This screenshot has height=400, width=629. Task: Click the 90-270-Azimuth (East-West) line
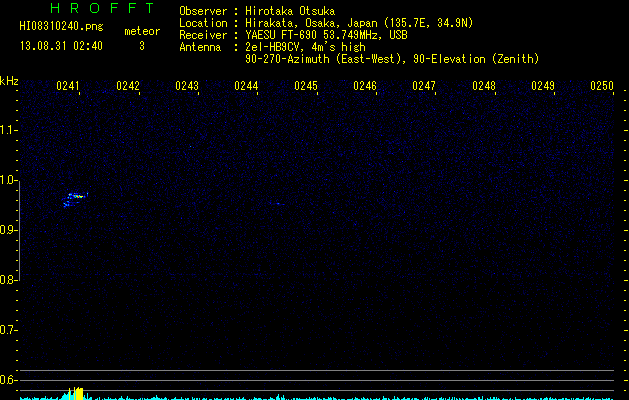(x=392, y=59)
